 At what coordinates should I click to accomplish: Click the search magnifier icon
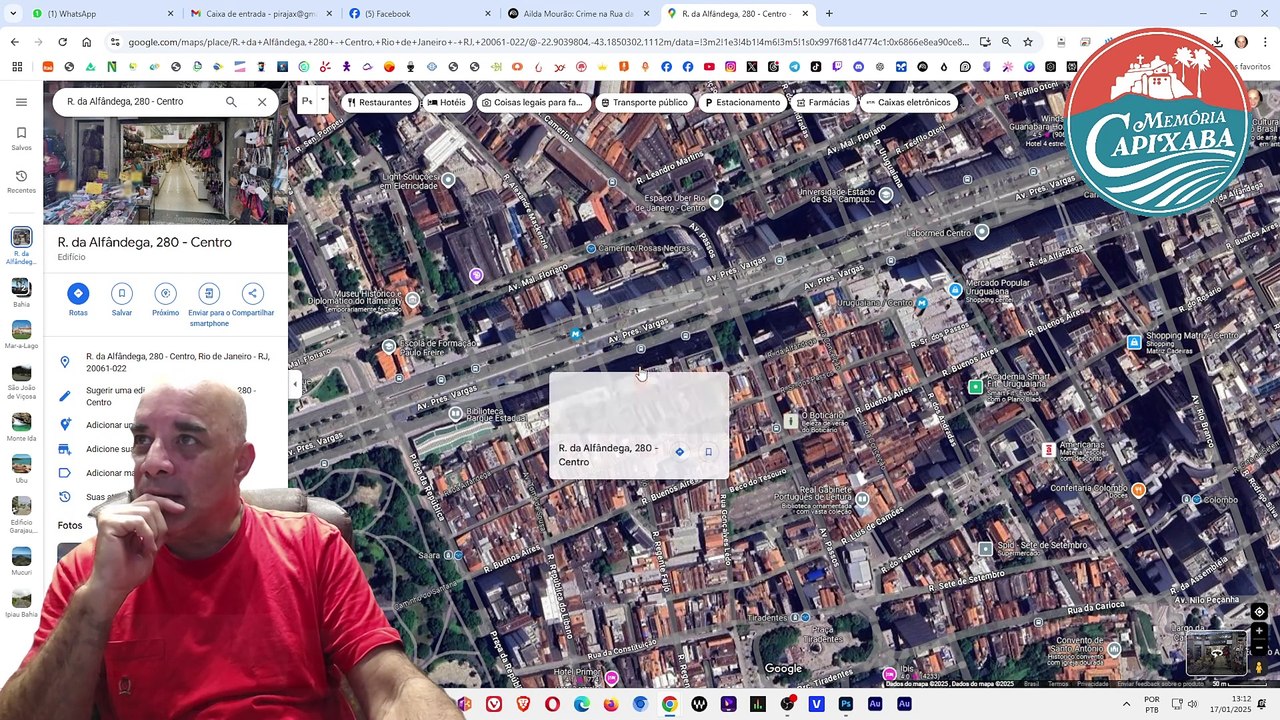point(231,102)
